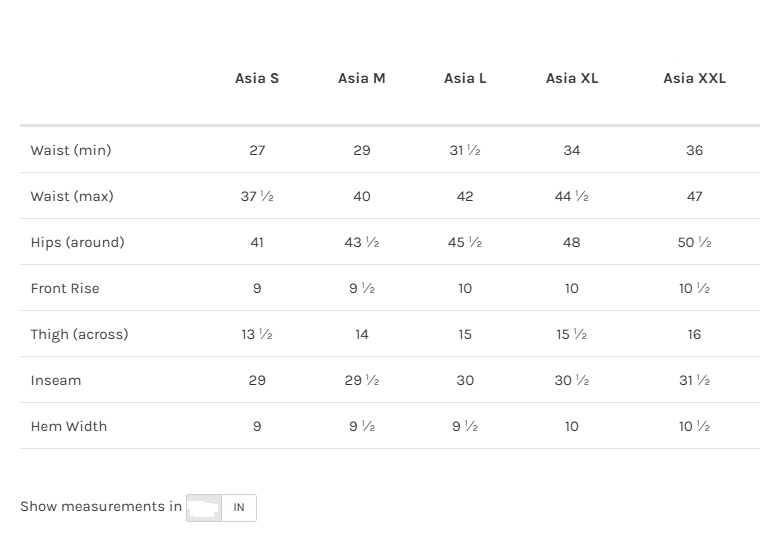Click the Front Rise row label
The height and width of the screenshot is (546, 784).
pyautogui.click(x=65, y=288)
